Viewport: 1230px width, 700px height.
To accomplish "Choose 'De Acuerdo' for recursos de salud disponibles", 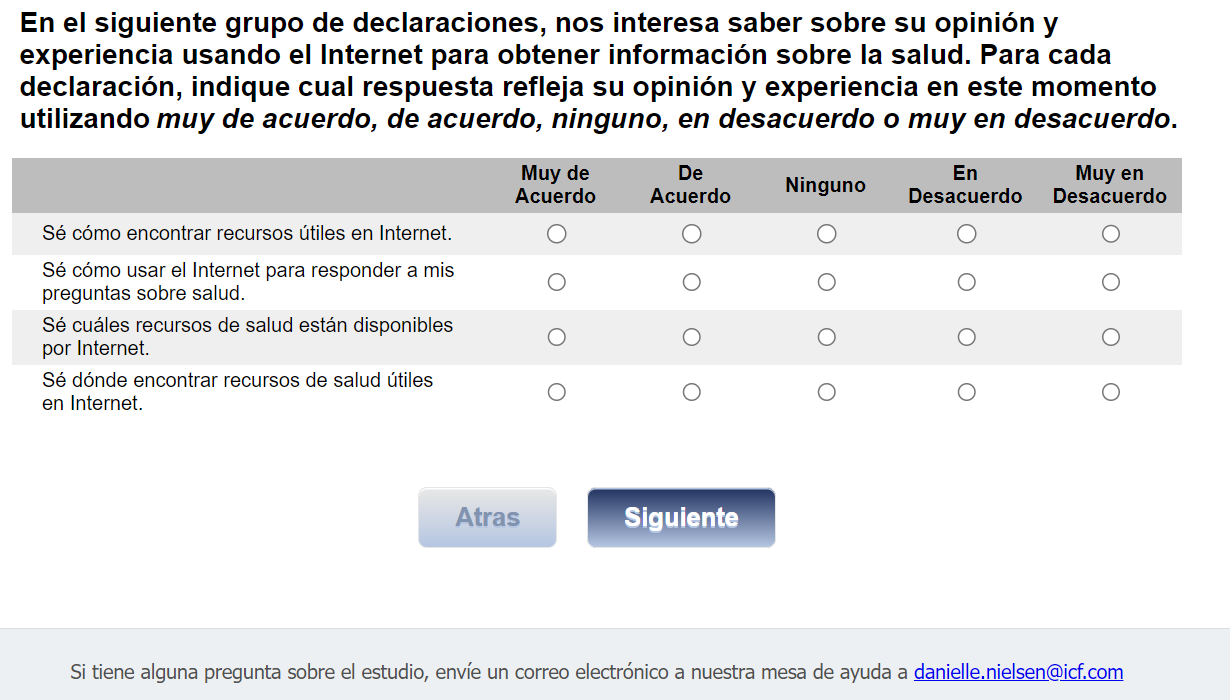I will point(691,337).
